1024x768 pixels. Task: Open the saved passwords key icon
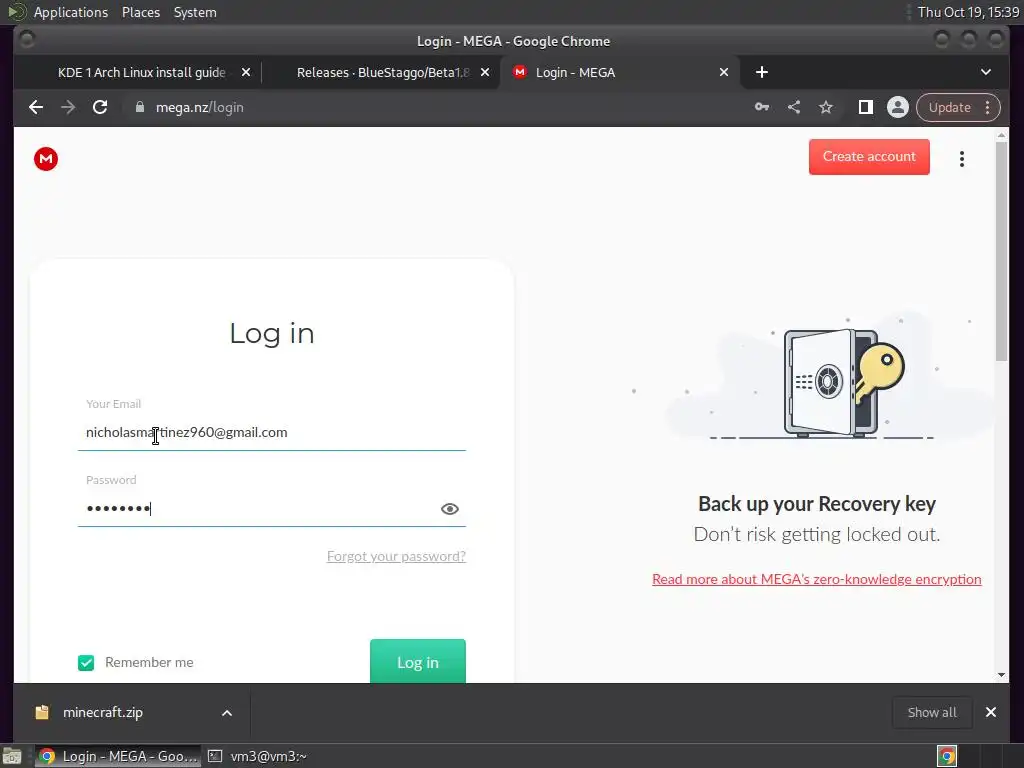(x=761, y=107)
